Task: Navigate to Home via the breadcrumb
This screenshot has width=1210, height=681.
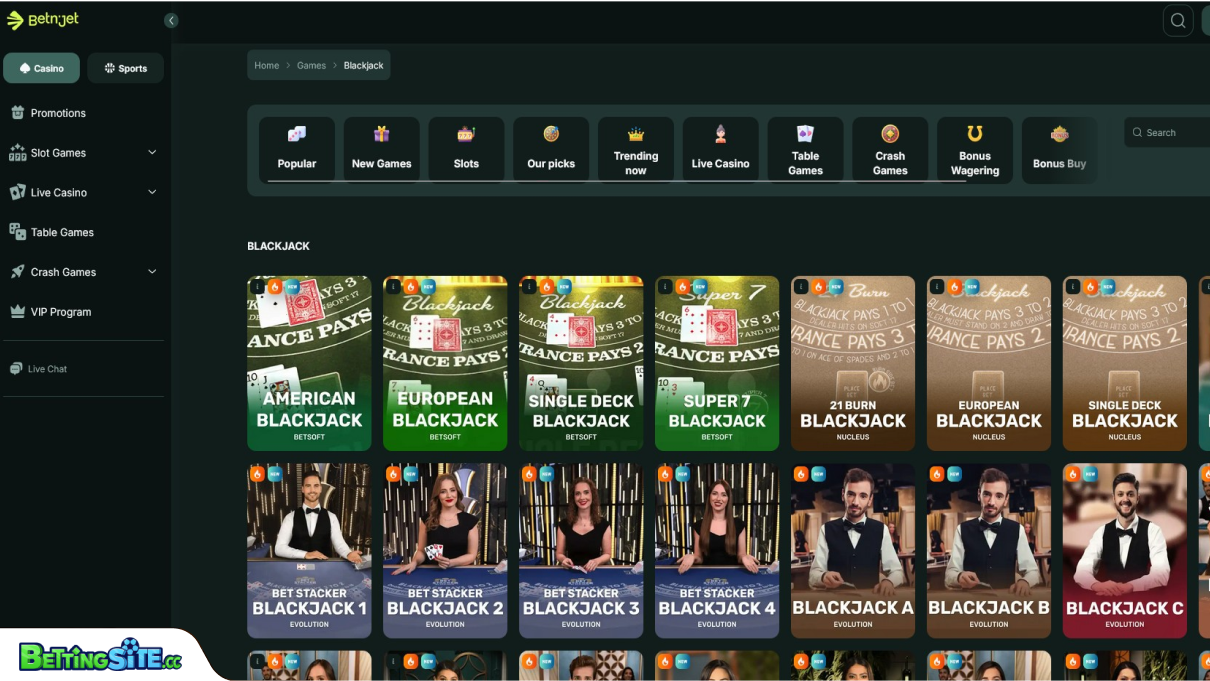Action: point(266,64)
